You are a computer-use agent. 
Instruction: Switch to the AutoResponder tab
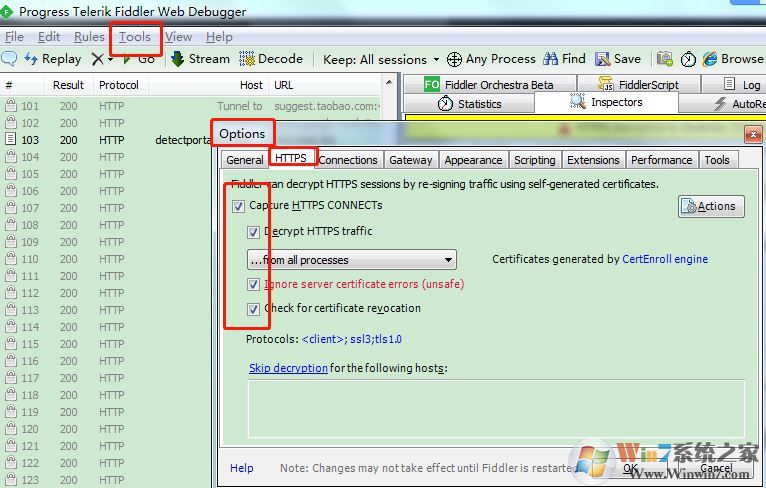pos(722,104)
